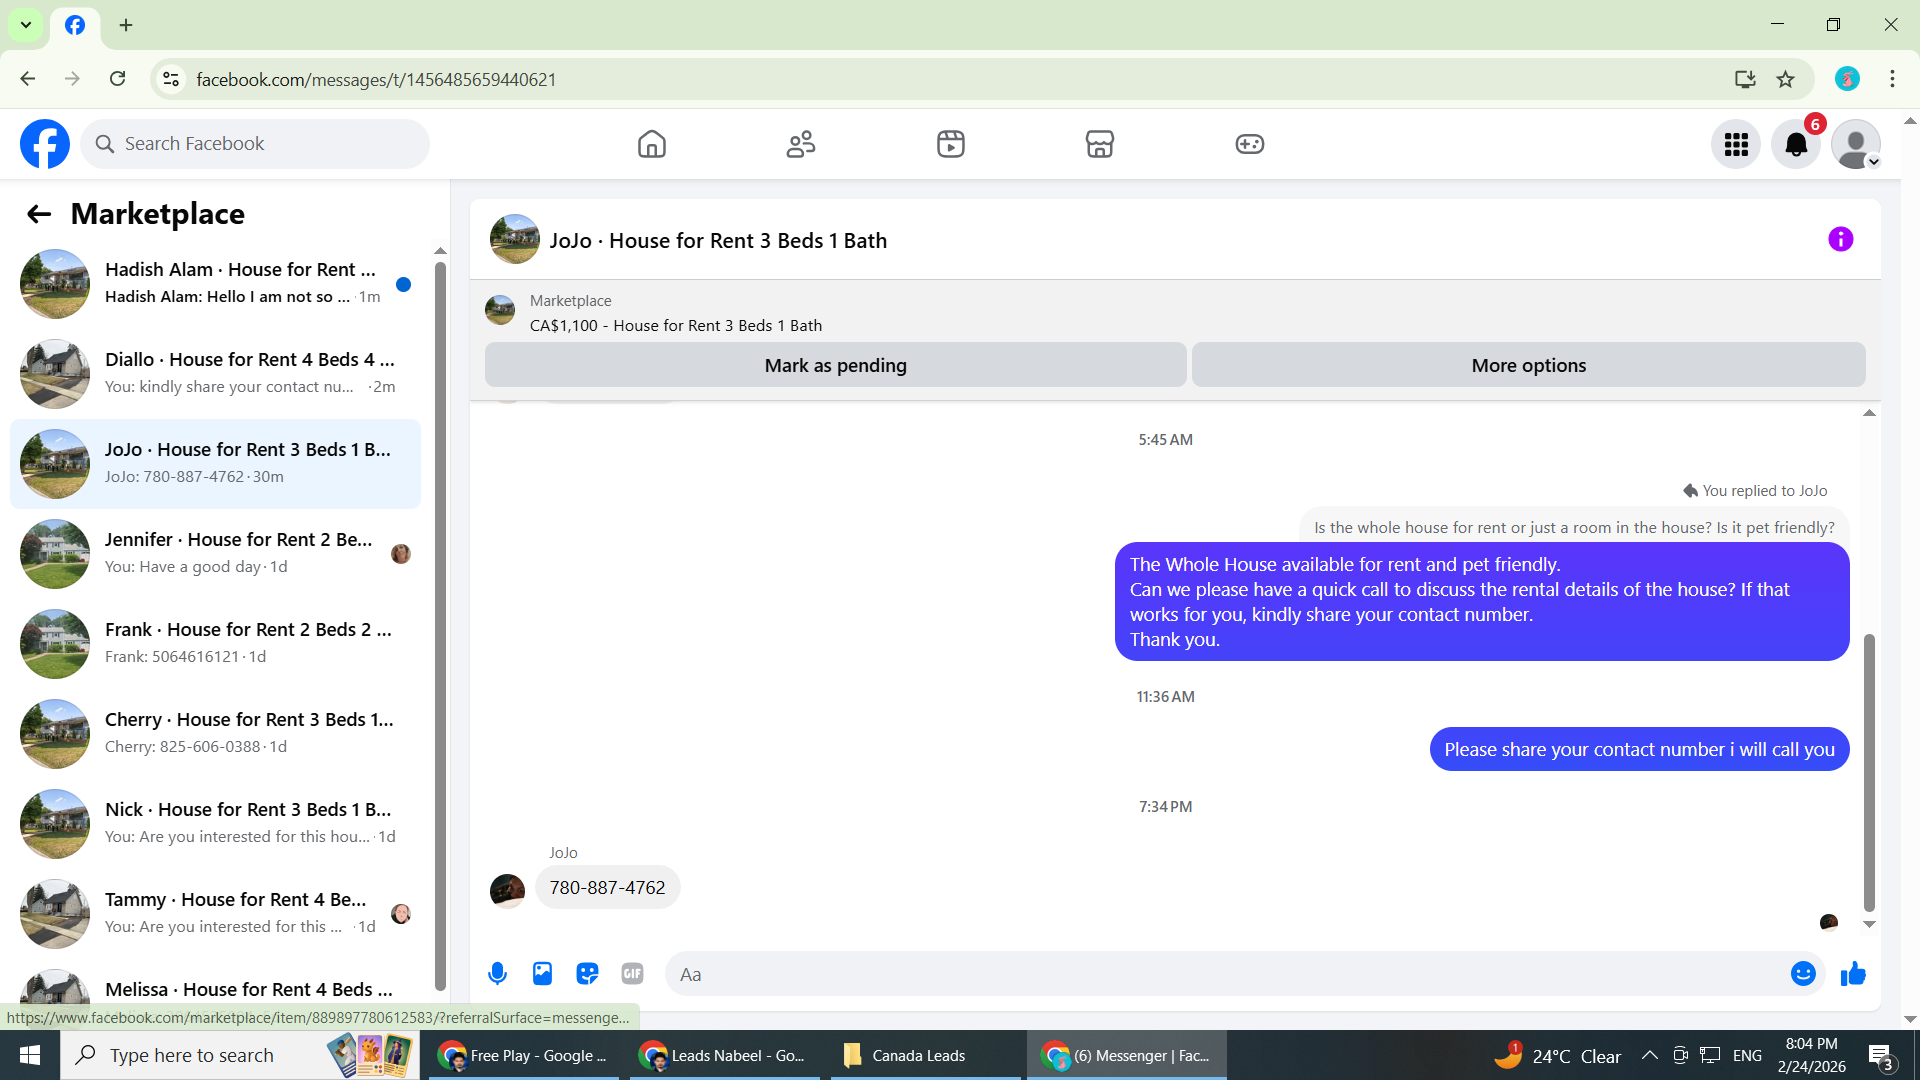Image resolution: width=1920 pixels, height=1080 pixels.
Task: Open the sticker picker icon
Action: tap(587, 974)
